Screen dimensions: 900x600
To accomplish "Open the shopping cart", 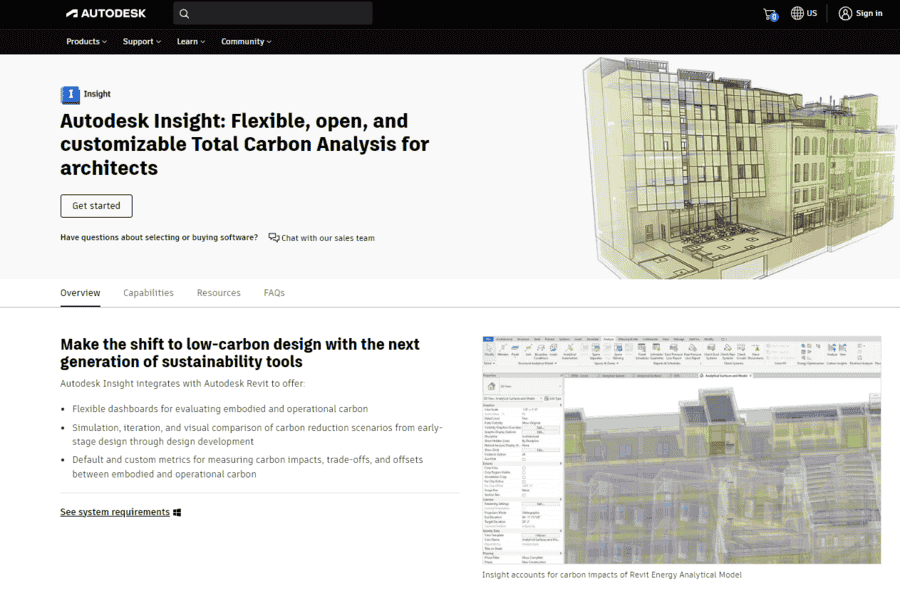I will pos(770,14).
